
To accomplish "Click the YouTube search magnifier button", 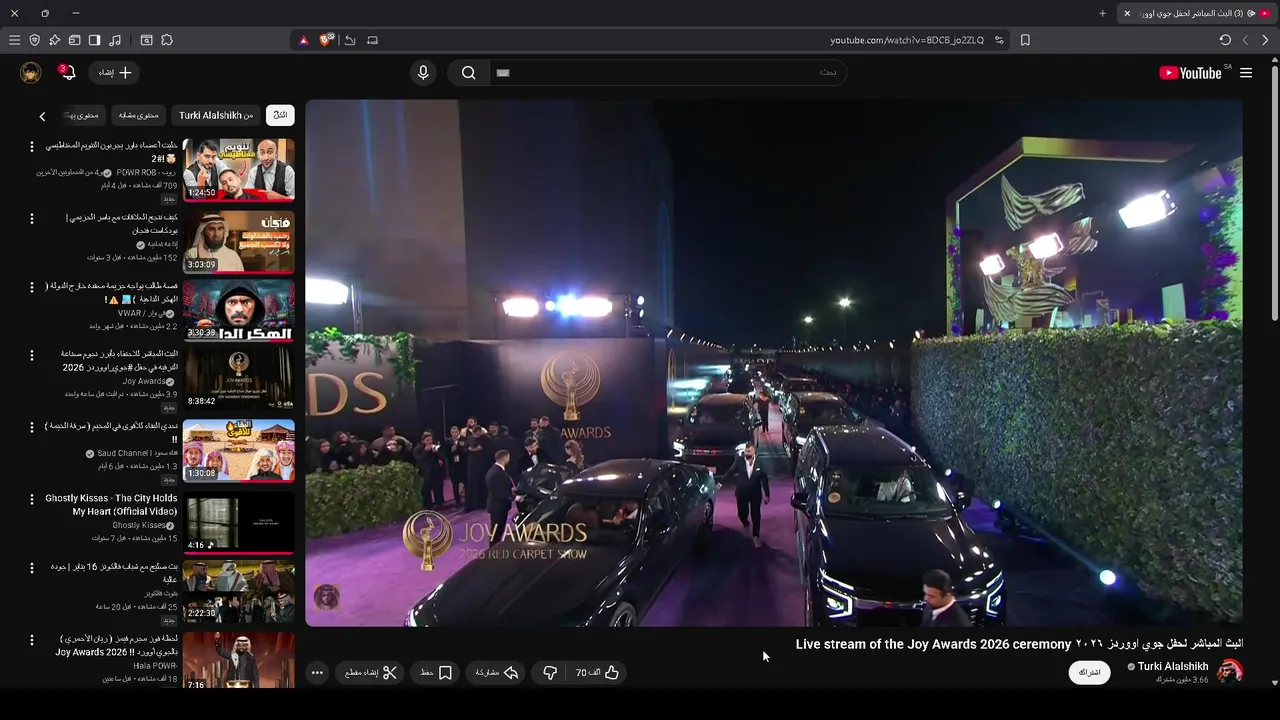I will 468,73.
